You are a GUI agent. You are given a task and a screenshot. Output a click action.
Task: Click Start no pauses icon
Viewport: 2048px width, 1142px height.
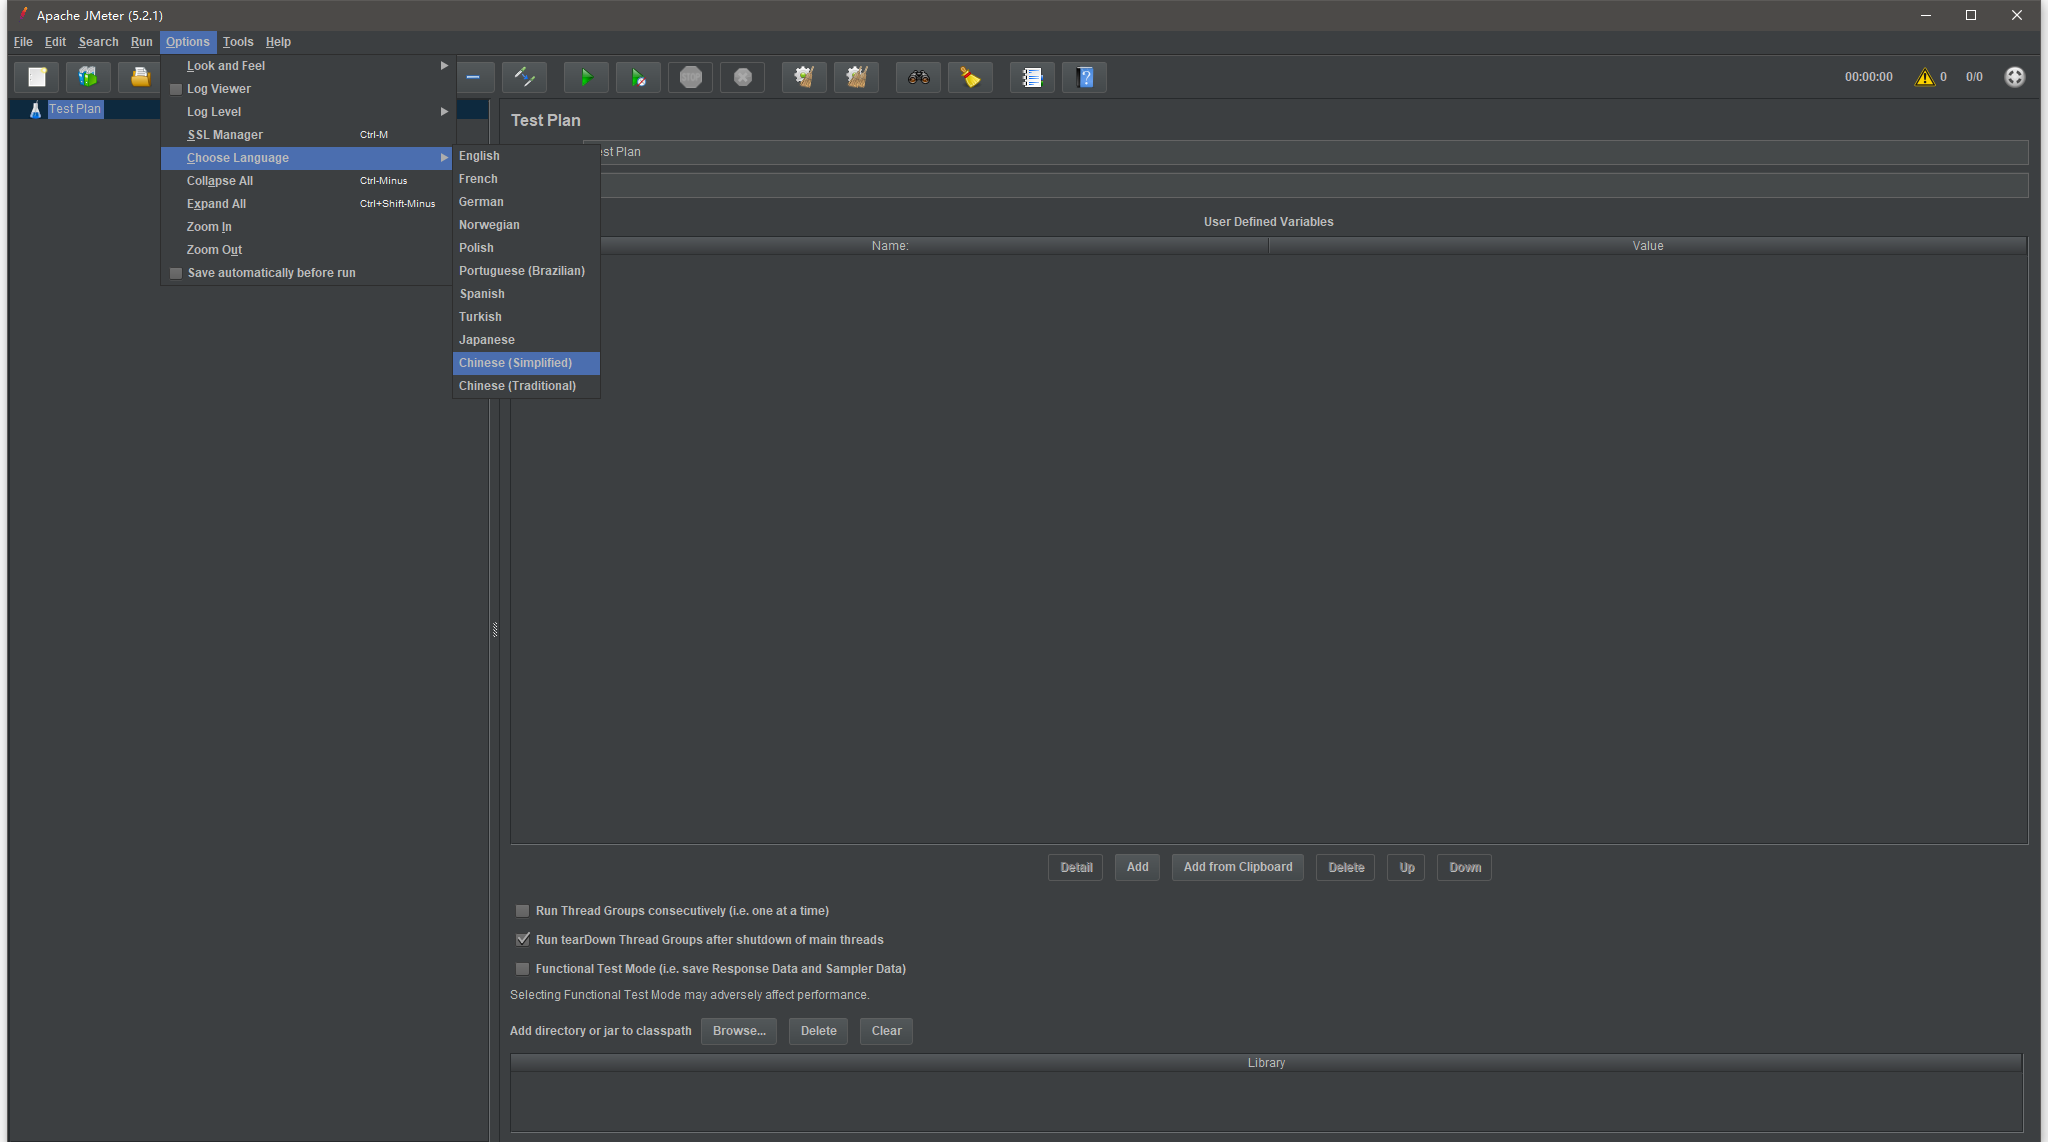638,77
